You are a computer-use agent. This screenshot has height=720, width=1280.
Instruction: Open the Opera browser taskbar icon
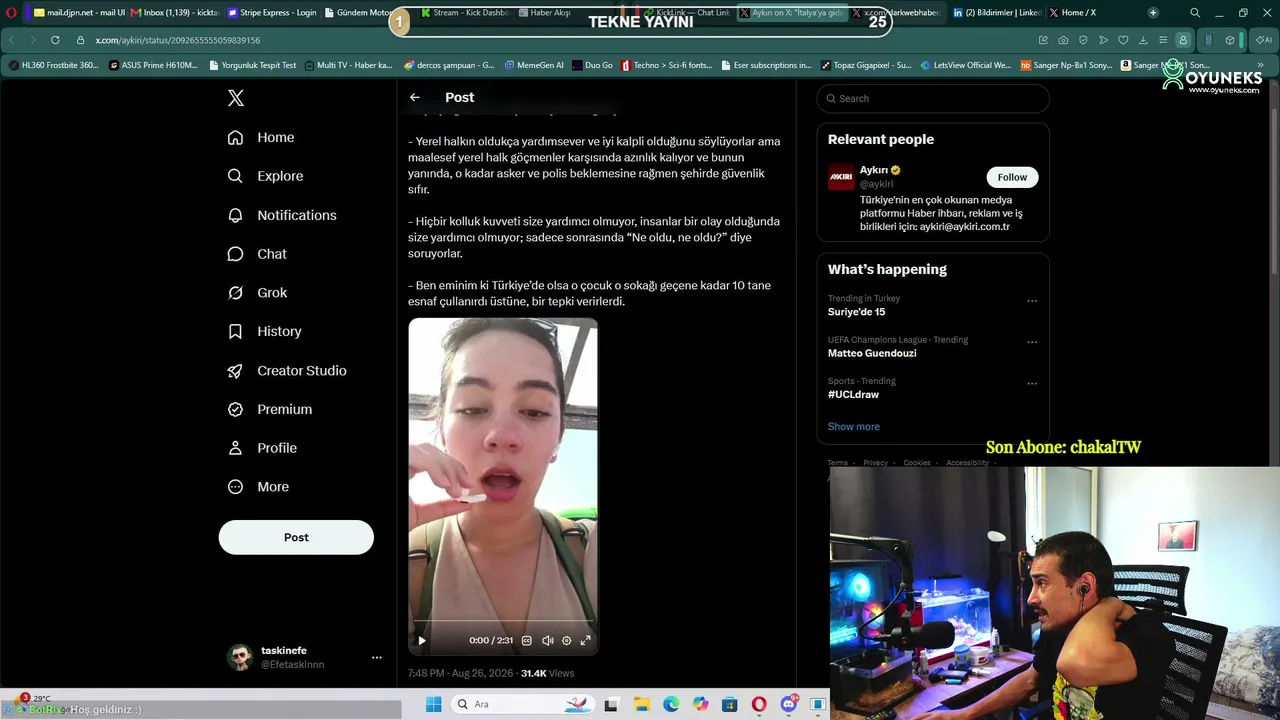pyautogui.click(x=759, y=704)
